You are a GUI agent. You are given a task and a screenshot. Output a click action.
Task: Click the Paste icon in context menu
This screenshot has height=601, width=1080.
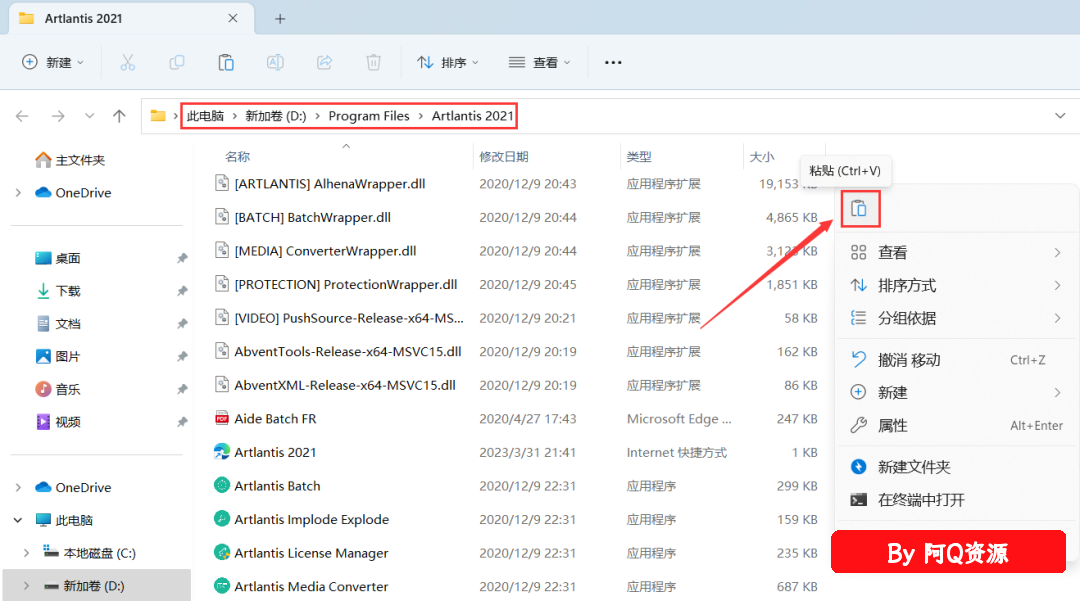coord(859,208)
